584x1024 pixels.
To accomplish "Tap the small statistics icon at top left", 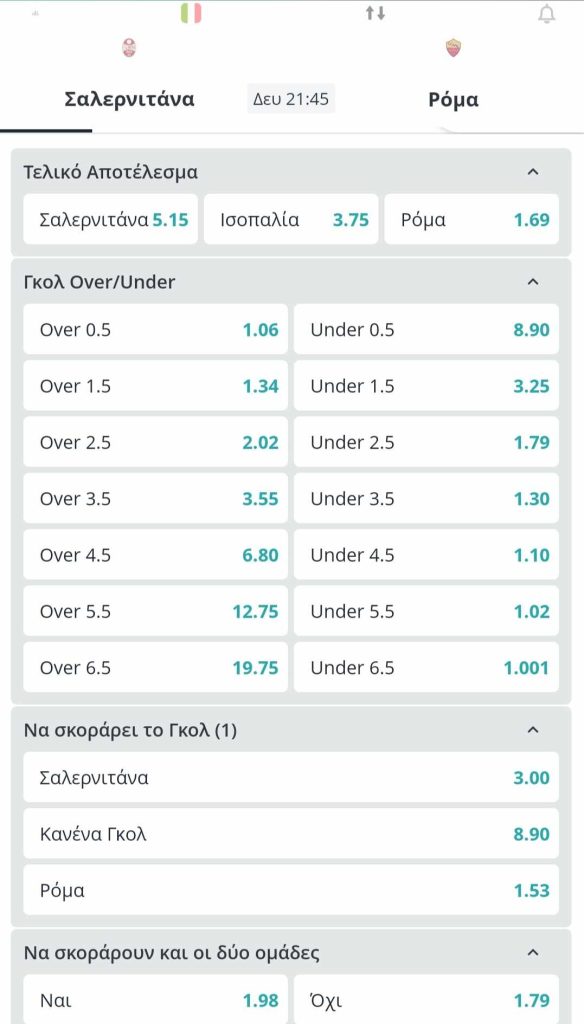I will [36, 13].
